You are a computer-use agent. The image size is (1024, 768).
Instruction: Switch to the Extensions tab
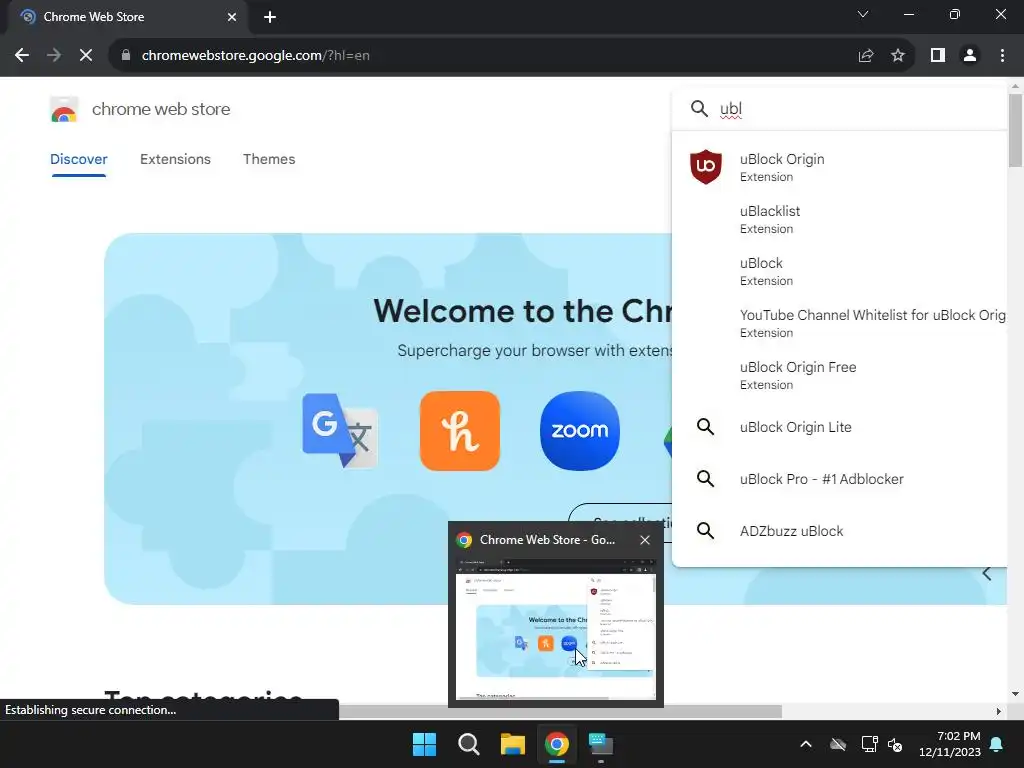tap(175, 159)
